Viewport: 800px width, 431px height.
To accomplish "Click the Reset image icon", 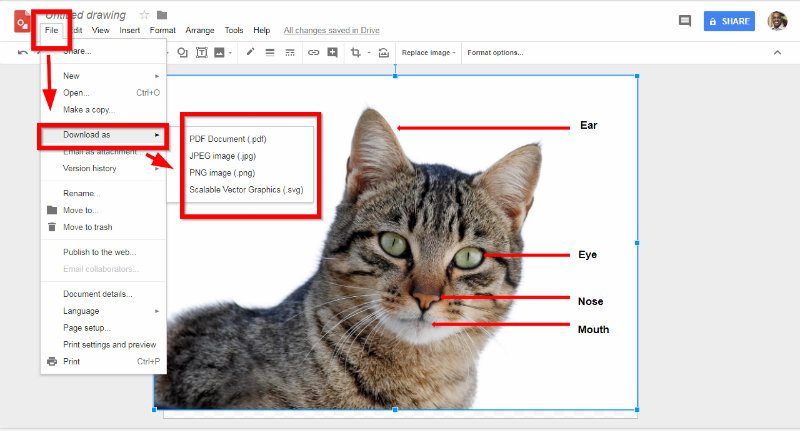I will [384, 52].
